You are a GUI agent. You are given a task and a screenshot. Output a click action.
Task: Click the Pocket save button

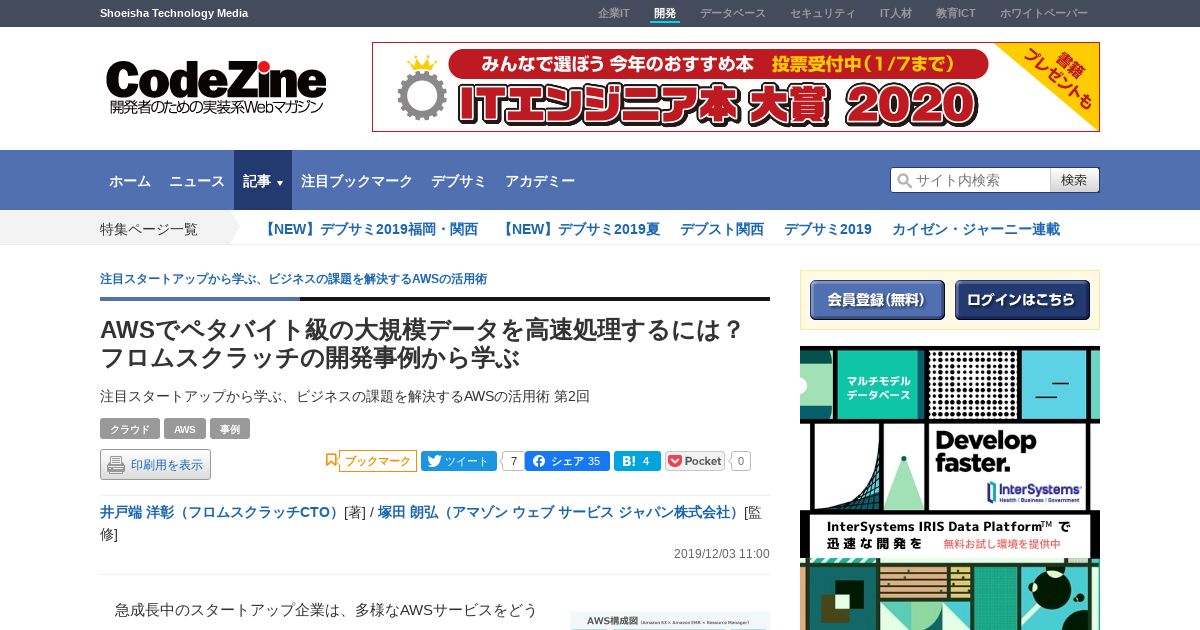[x=695, y=461]
